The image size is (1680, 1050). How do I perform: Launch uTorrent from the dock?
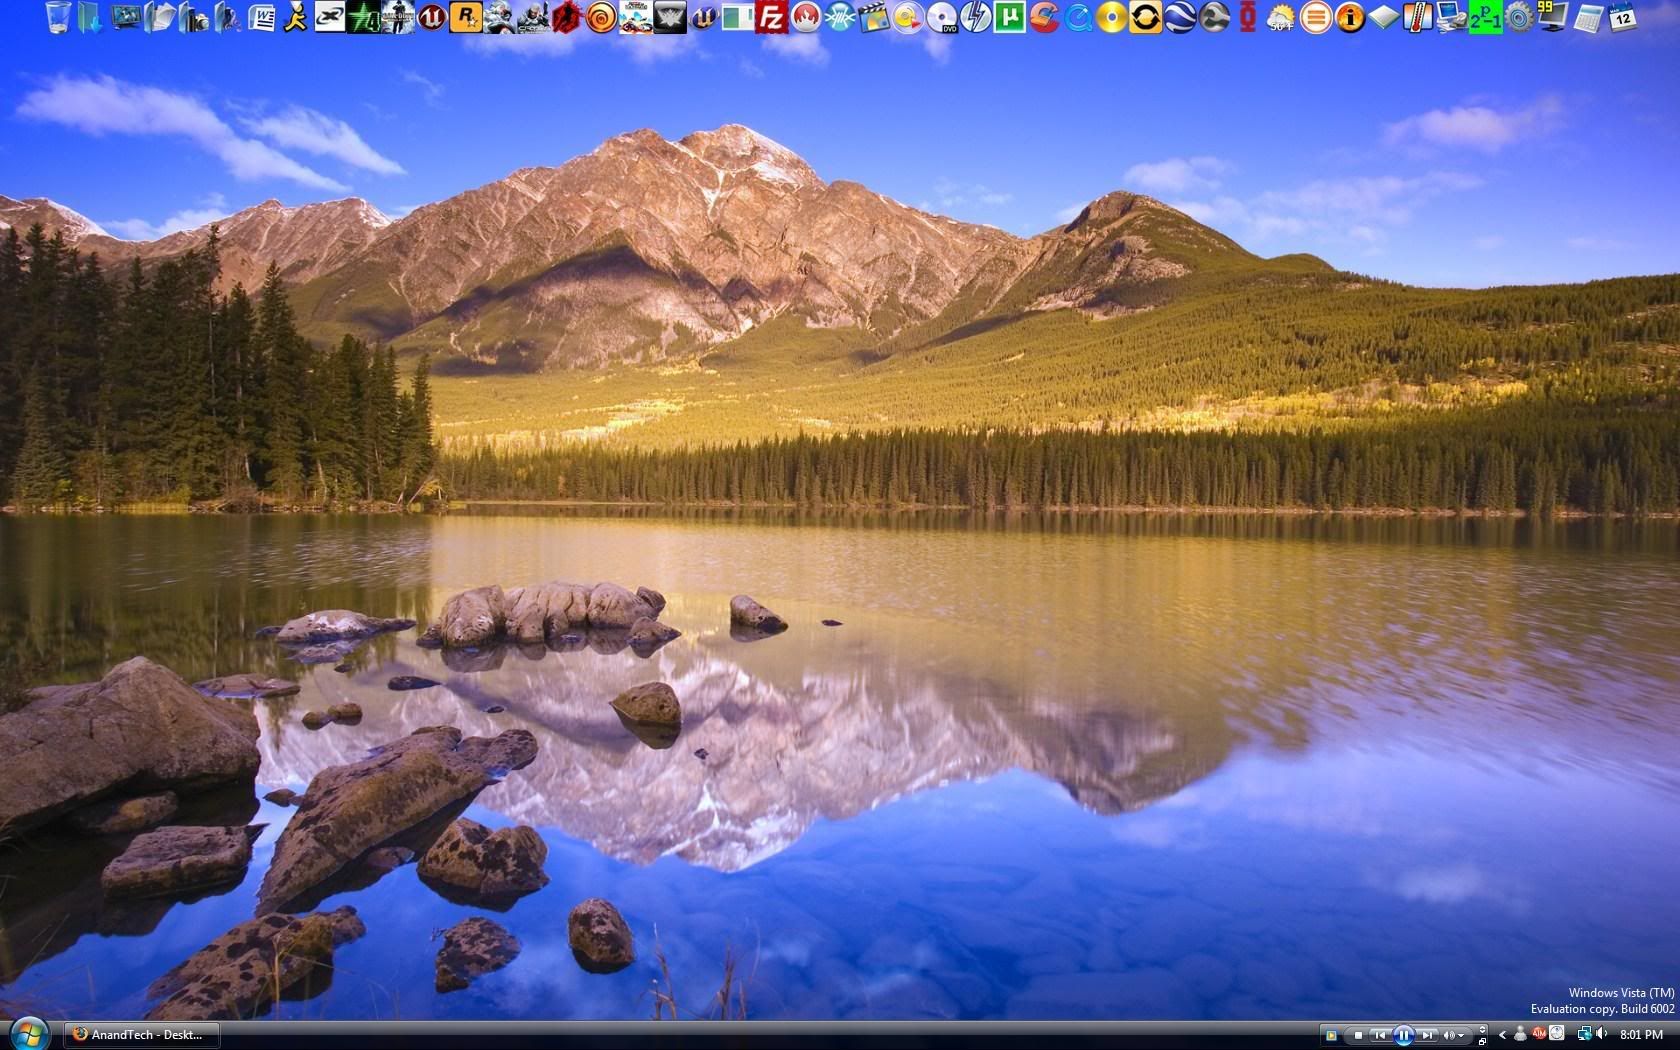(x=1010, y=17)
